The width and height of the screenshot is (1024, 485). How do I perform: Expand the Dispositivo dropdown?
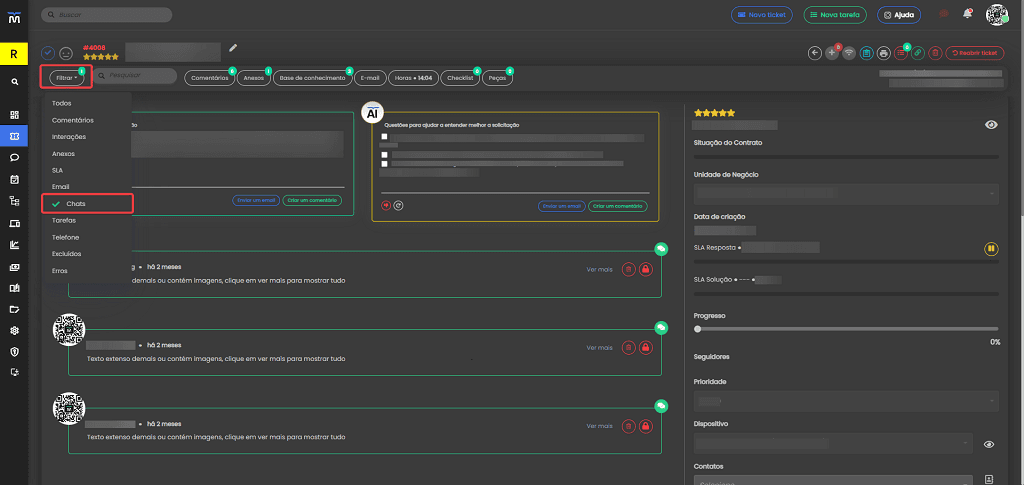click(x=833, y=444)
